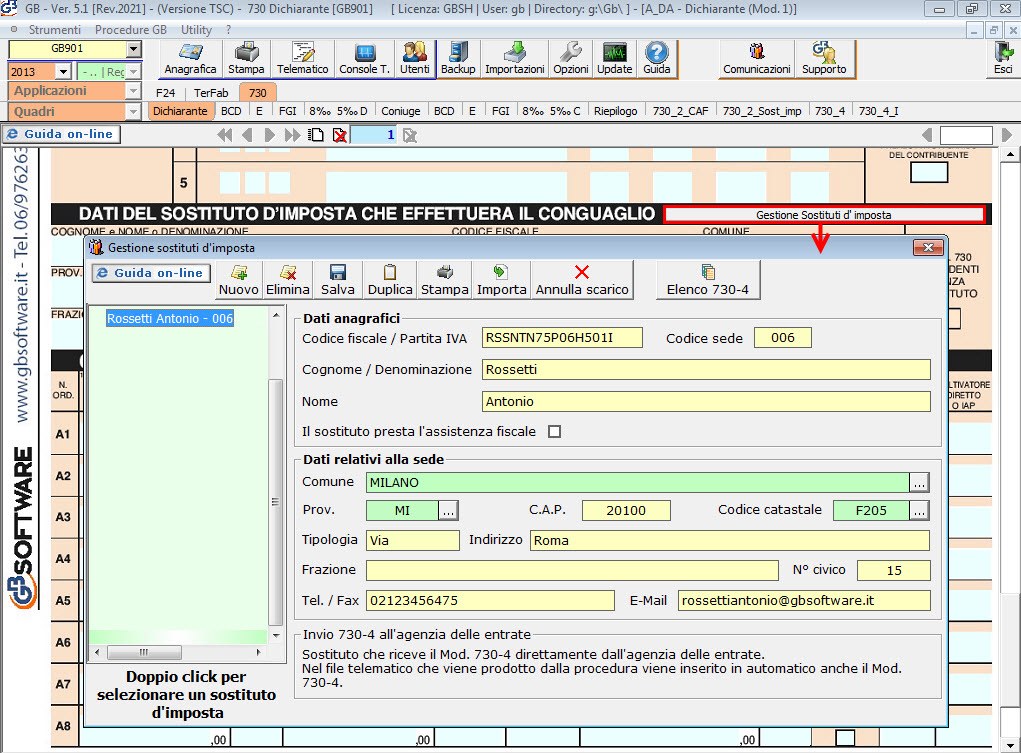1021x753 pixels.
Task: Click the Cognome / Denominazione field
Action: pos(706,369)
